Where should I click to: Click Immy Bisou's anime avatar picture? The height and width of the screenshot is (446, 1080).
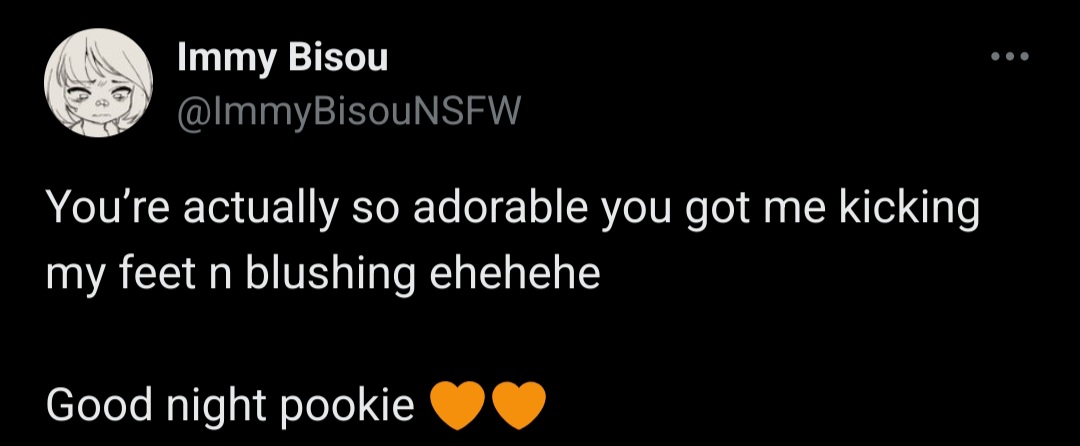(98, 83)
